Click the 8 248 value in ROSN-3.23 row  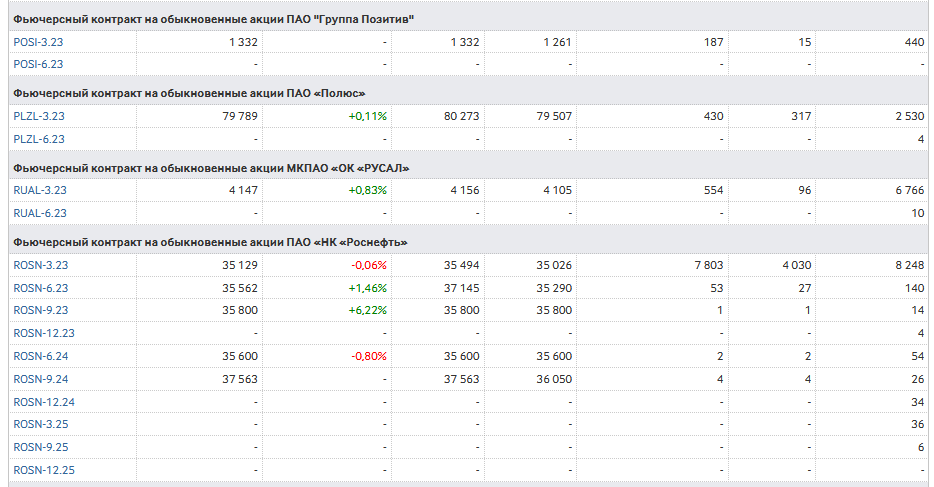coord(910,265)
